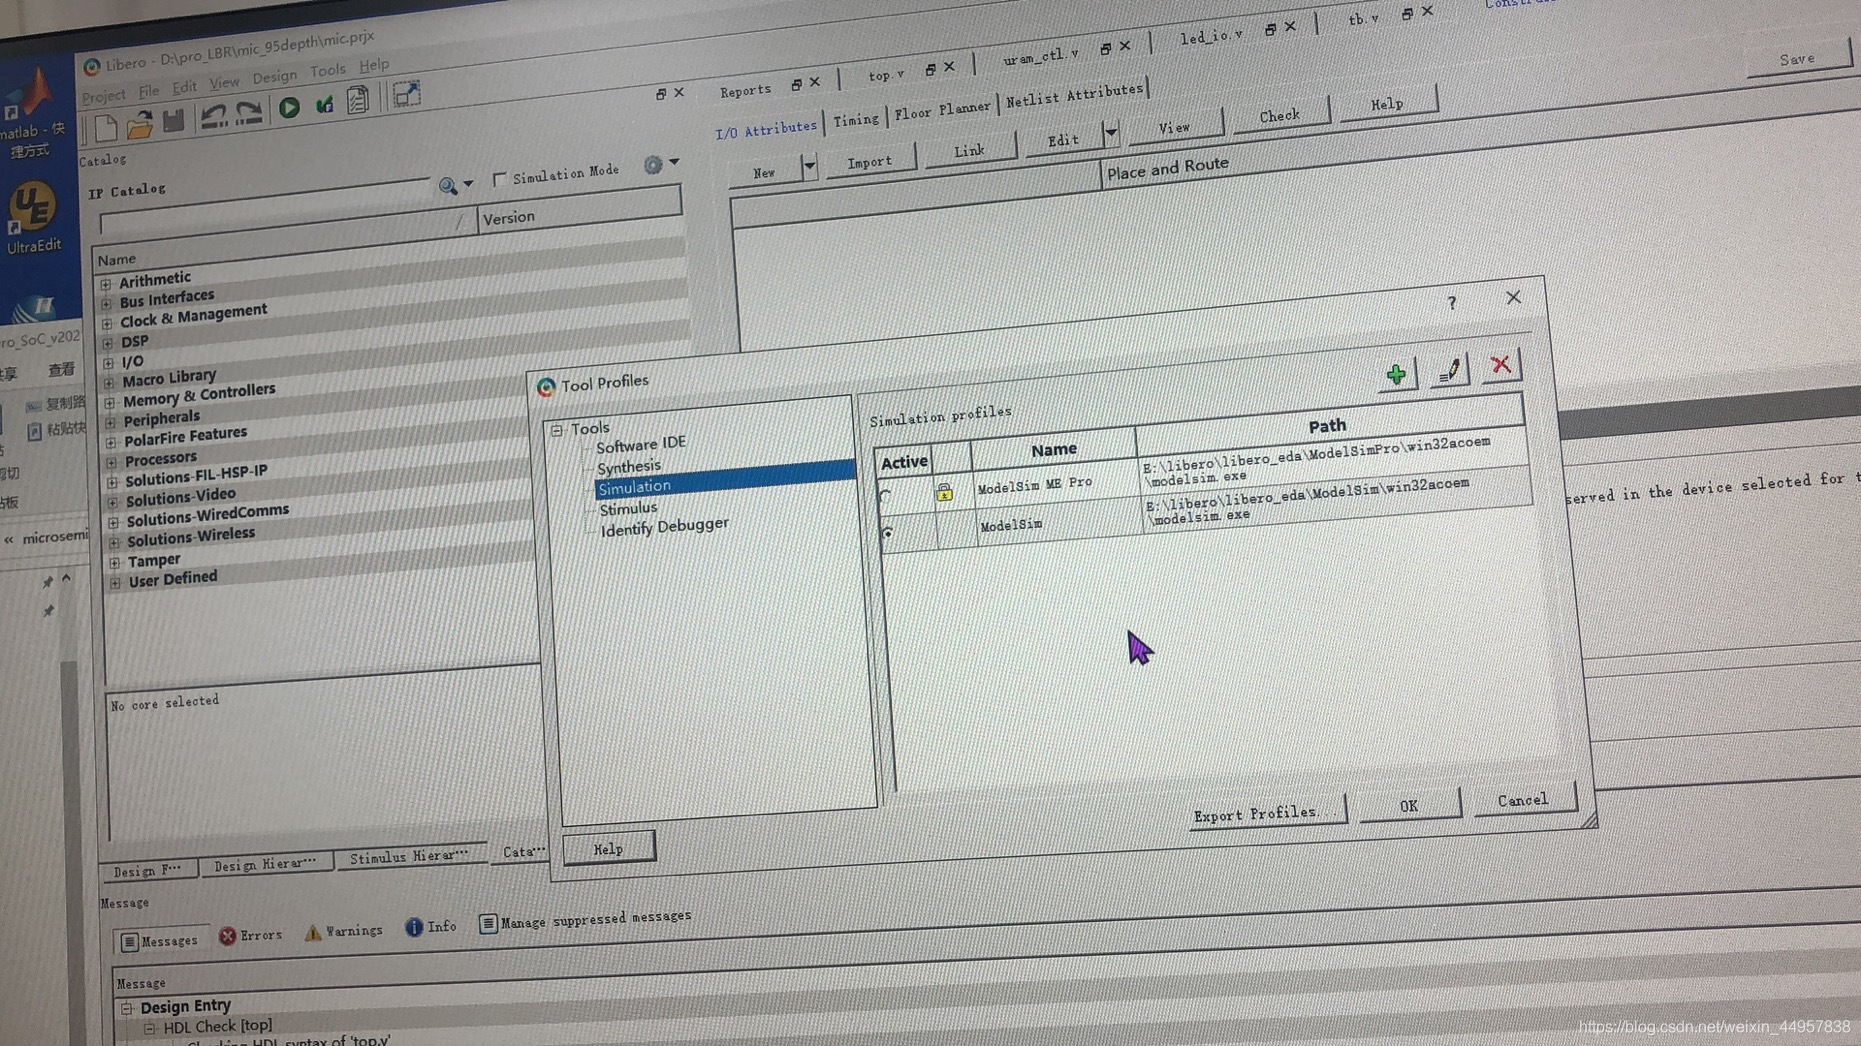Open IP Catalog settings gear icon
The height and width of the screenshot is (1046, 1861).
coord(652,164)
